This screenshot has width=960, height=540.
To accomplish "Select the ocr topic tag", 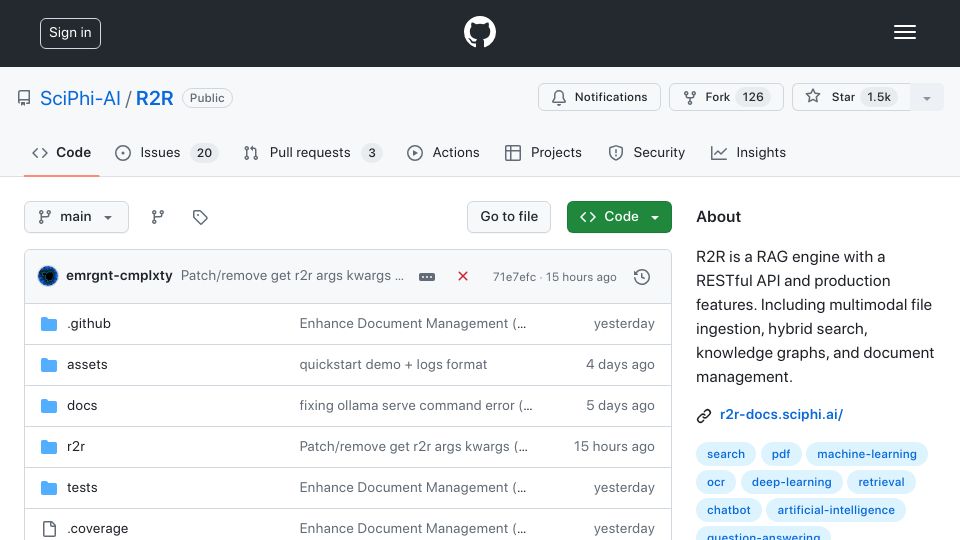I will click(x=716, y=482).
